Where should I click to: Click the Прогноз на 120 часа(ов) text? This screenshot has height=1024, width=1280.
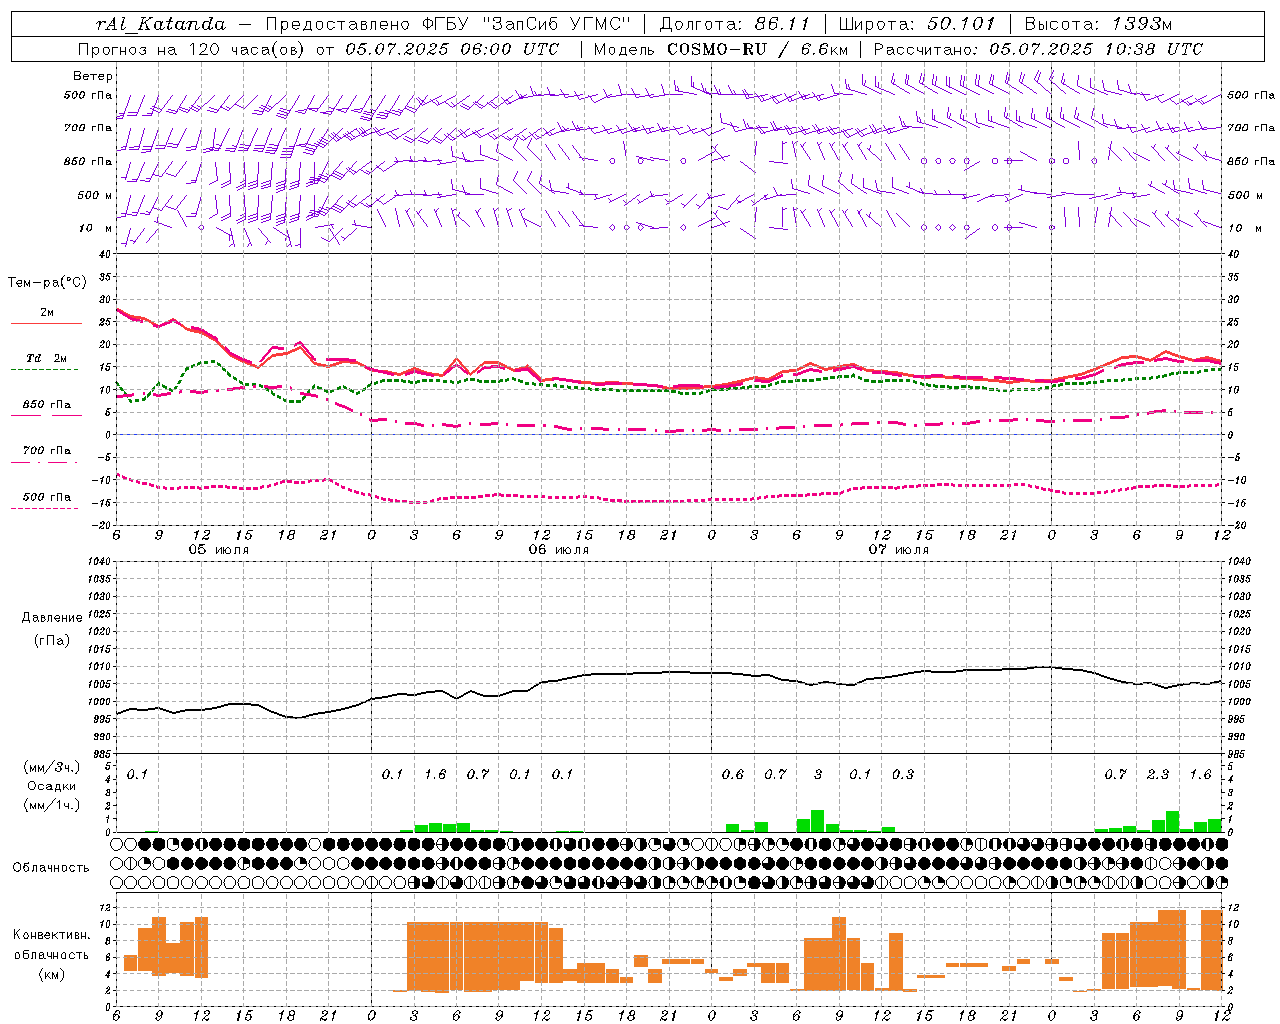(193, 49)
